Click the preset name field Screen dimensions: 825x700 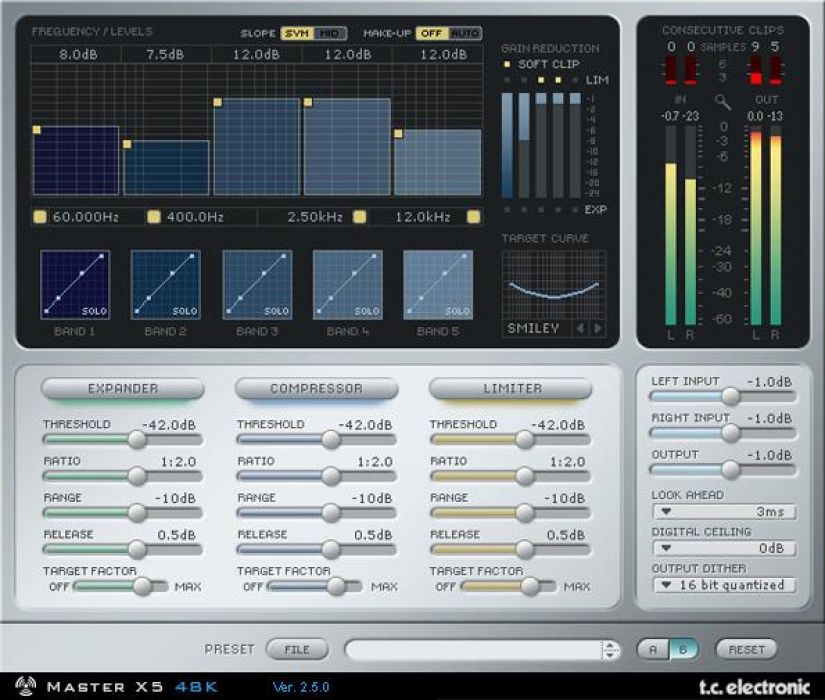click(474, 650)
